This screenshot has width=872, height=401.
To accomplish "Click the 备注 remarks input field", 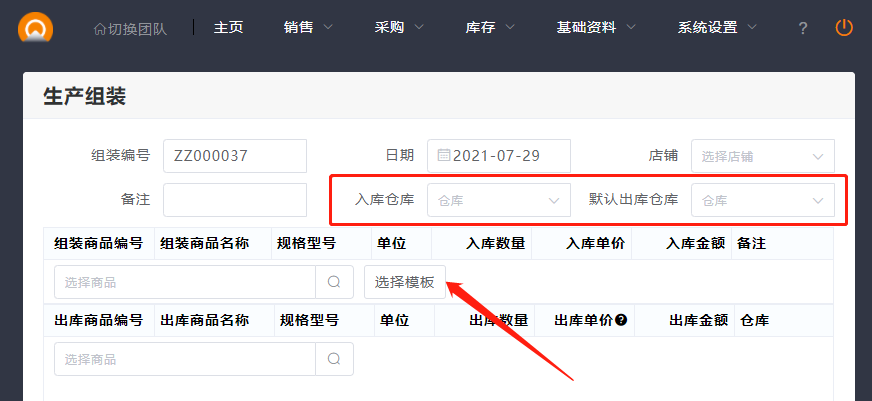I will coord(235,200).
